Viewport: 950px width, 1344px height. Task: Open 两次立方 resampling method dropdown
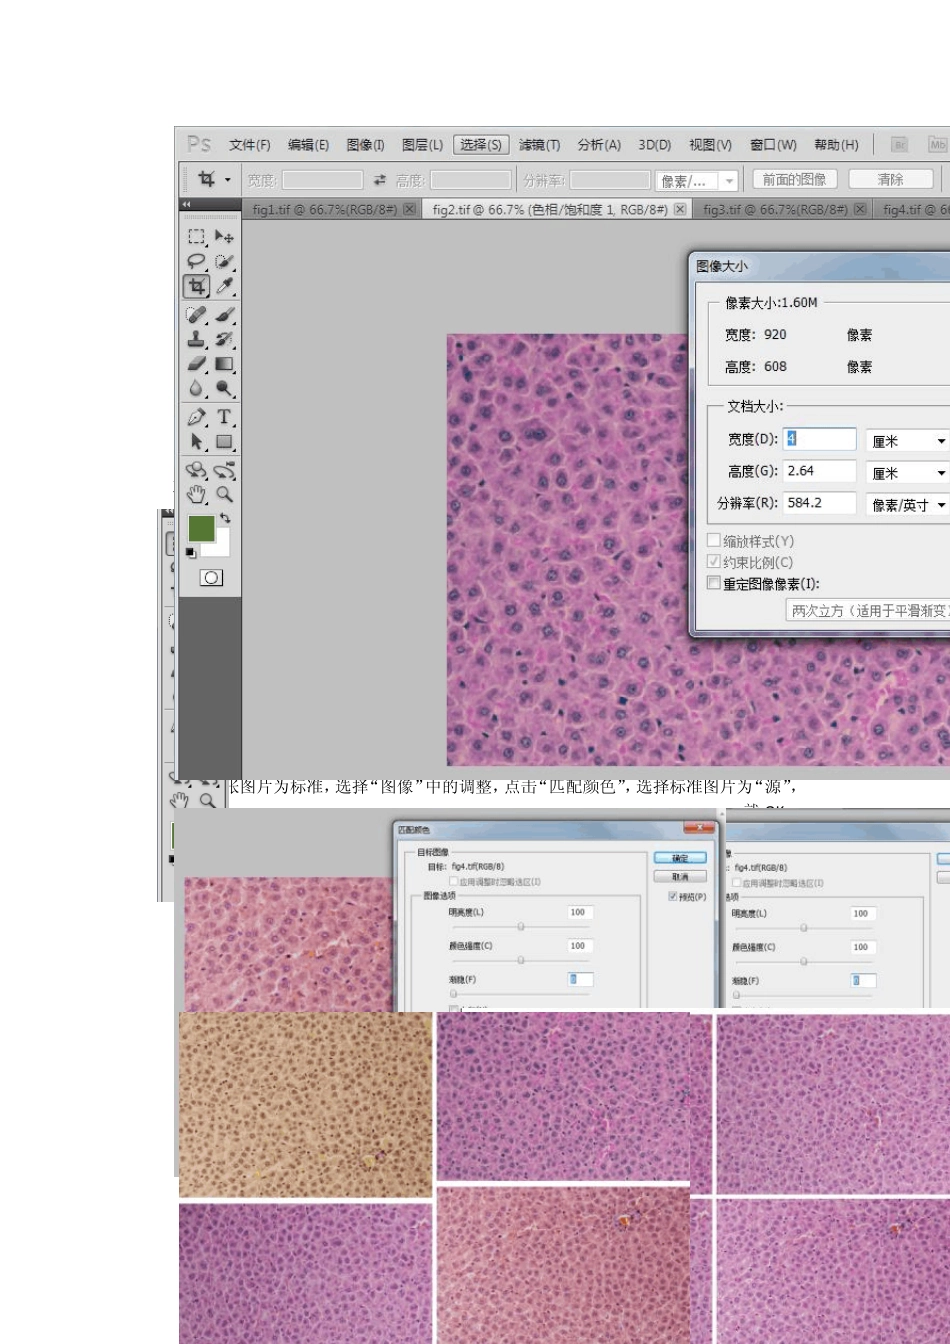pos(867,610)
